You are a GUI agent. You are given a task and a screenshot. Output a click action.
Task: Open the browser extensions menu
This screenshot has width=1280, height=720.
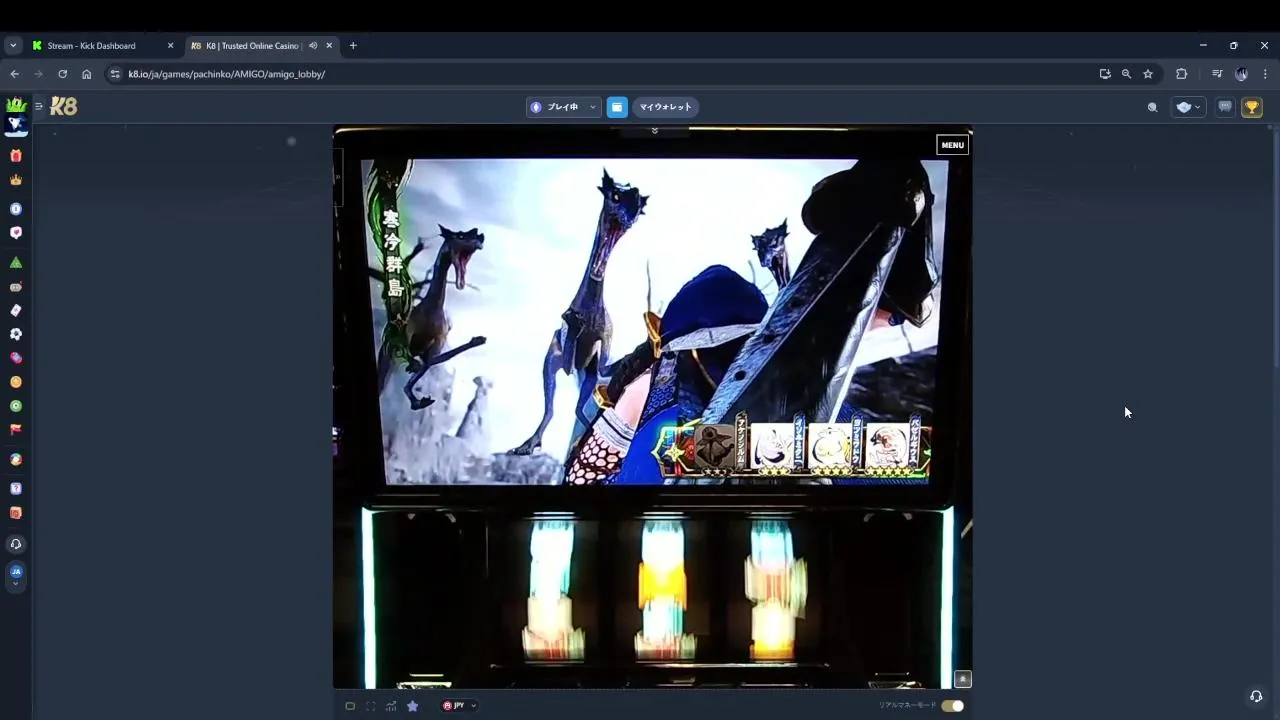tap(1181, 74)
